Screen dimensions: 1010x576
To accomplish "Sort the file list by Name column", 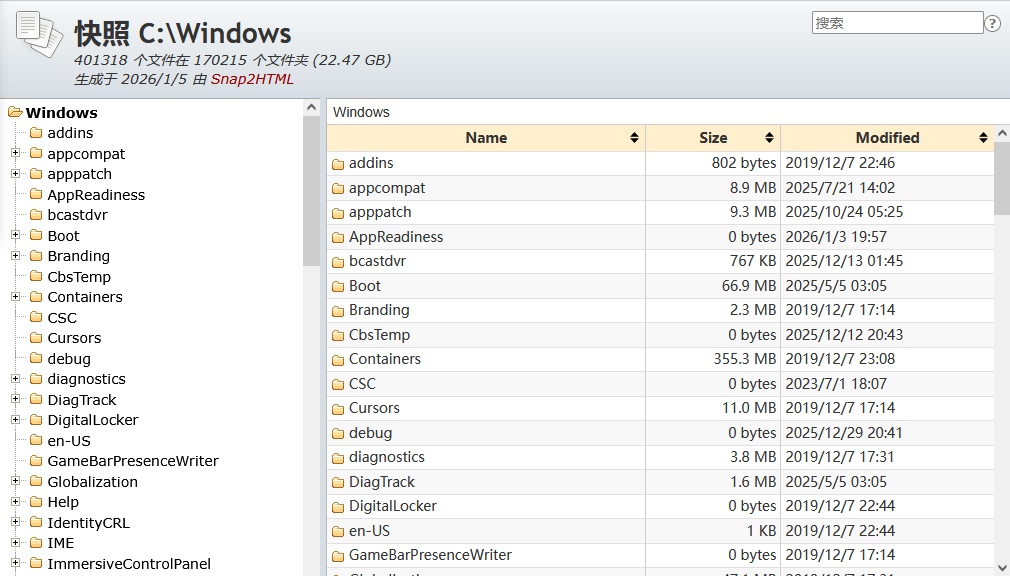I will (486, 138).
